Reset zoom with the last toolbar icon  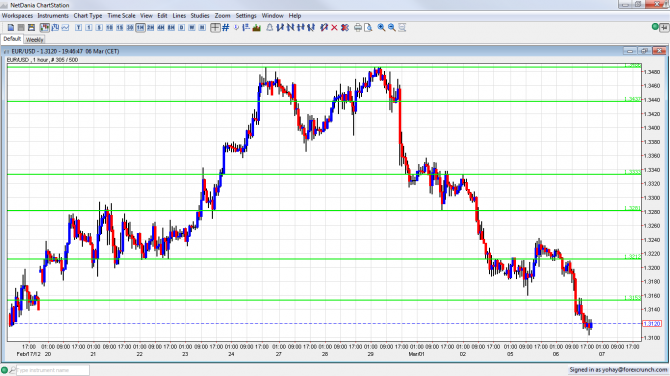point(402,28)
